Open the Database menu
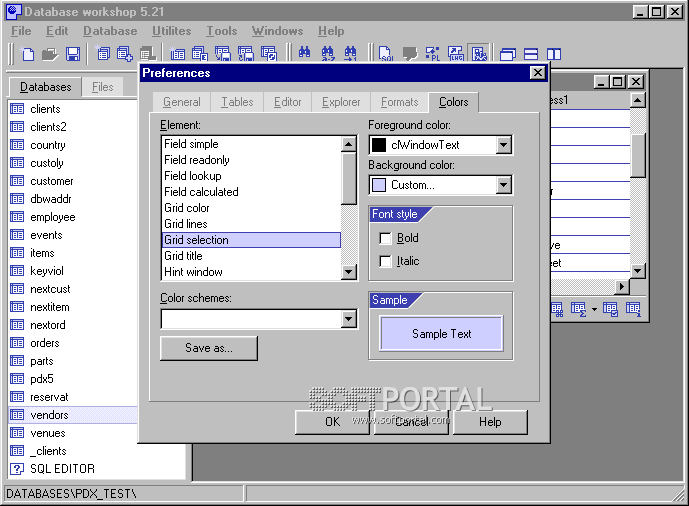 point(110,31)
